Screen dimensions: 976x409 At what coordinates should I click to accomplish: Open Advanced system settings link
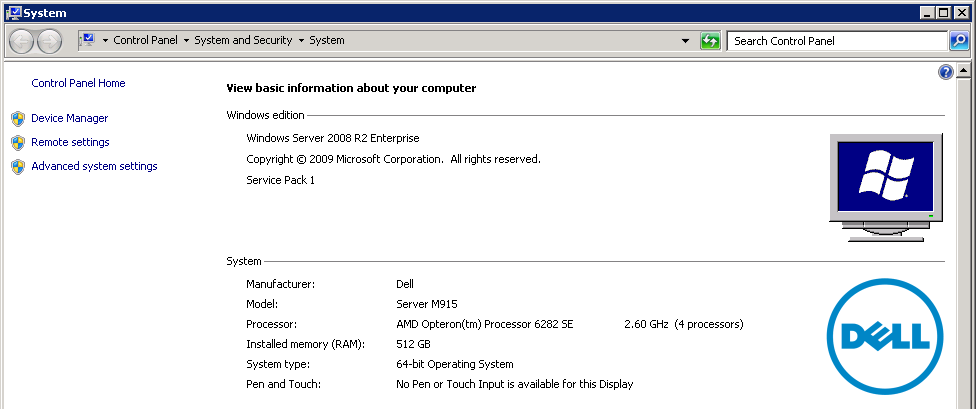tap(95, 166)
